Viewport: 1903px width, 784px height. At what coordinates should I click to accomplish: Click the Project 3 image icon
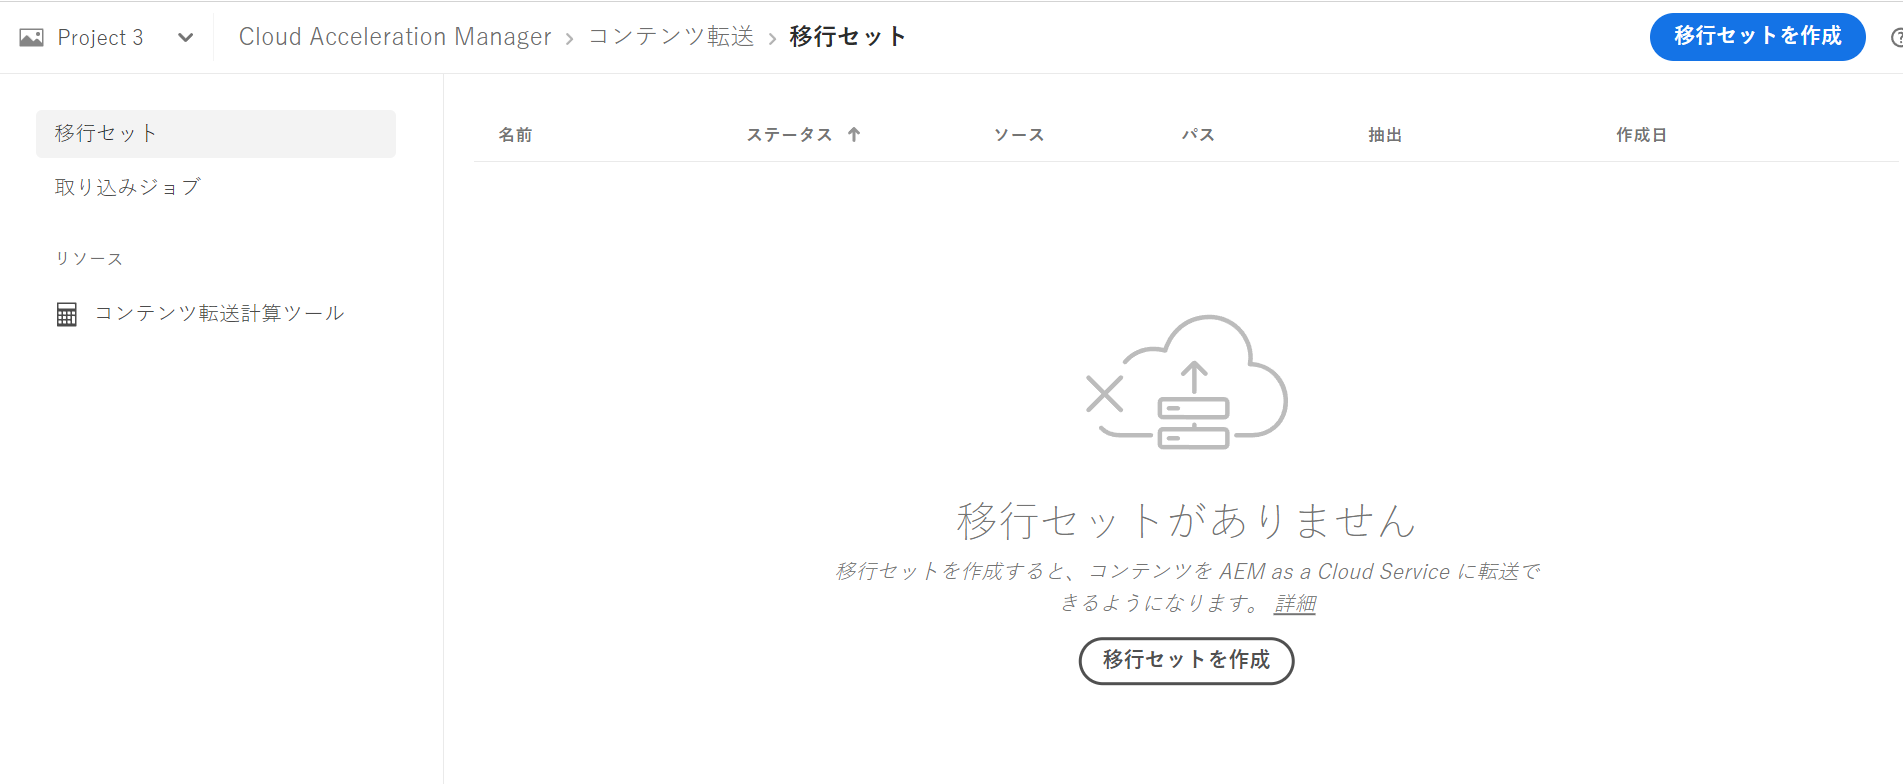(x=32, y=38)
